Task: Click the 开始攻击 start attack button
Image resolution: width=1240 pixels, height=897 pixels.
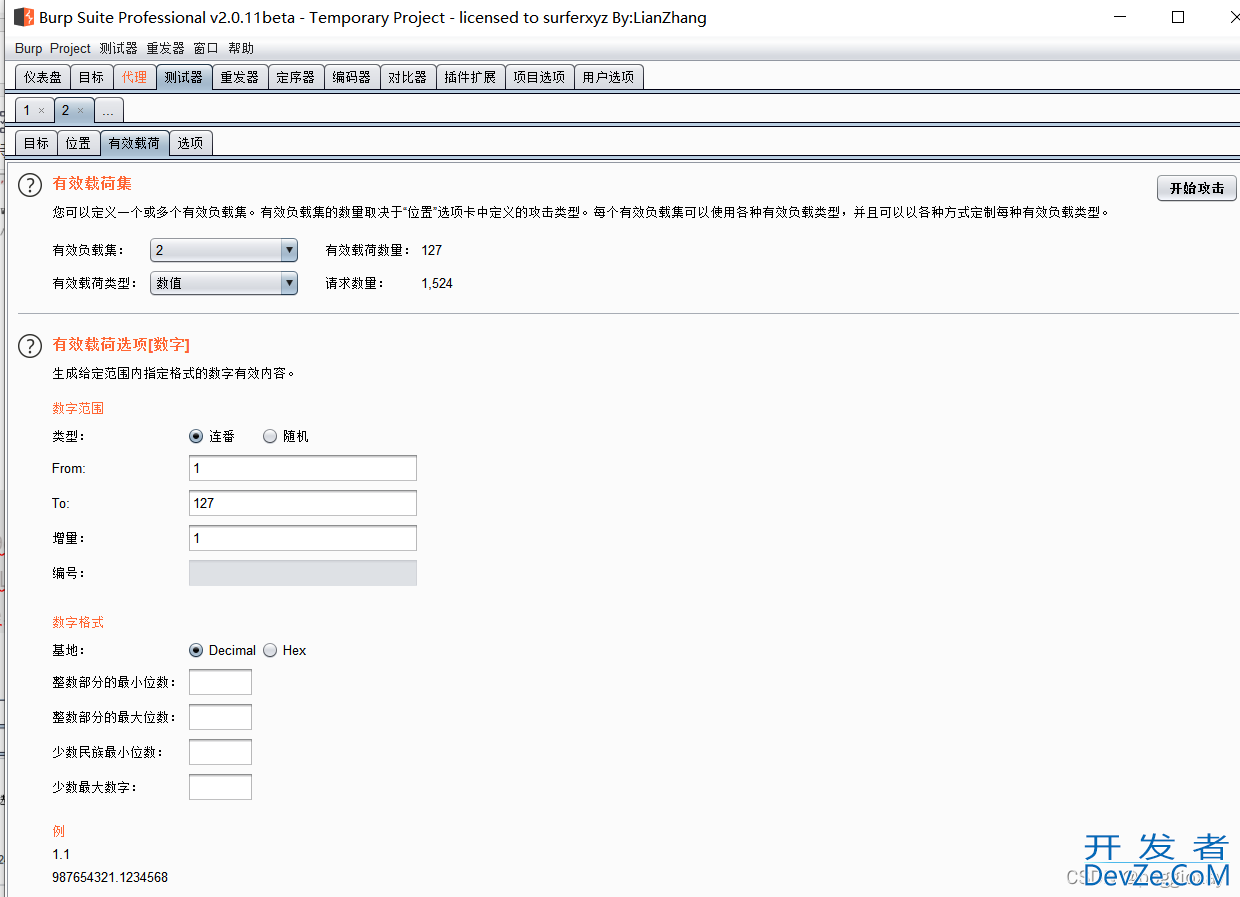Action: [x=1197, y=188]
